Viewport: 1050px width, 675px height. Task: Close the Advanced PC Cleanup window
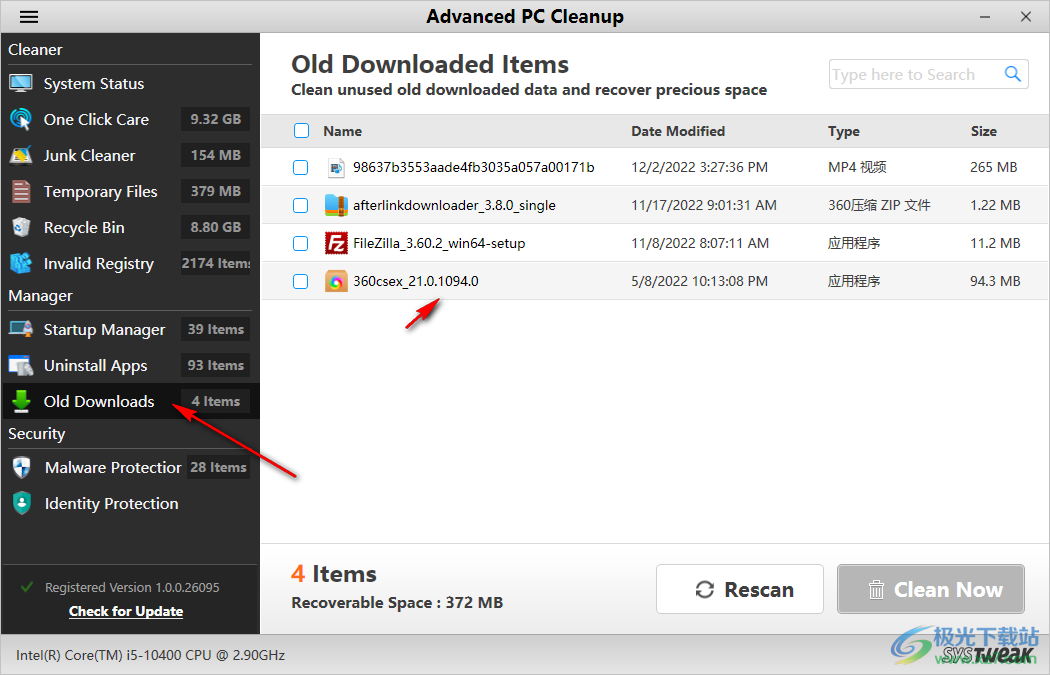(x=1025, y=17)
